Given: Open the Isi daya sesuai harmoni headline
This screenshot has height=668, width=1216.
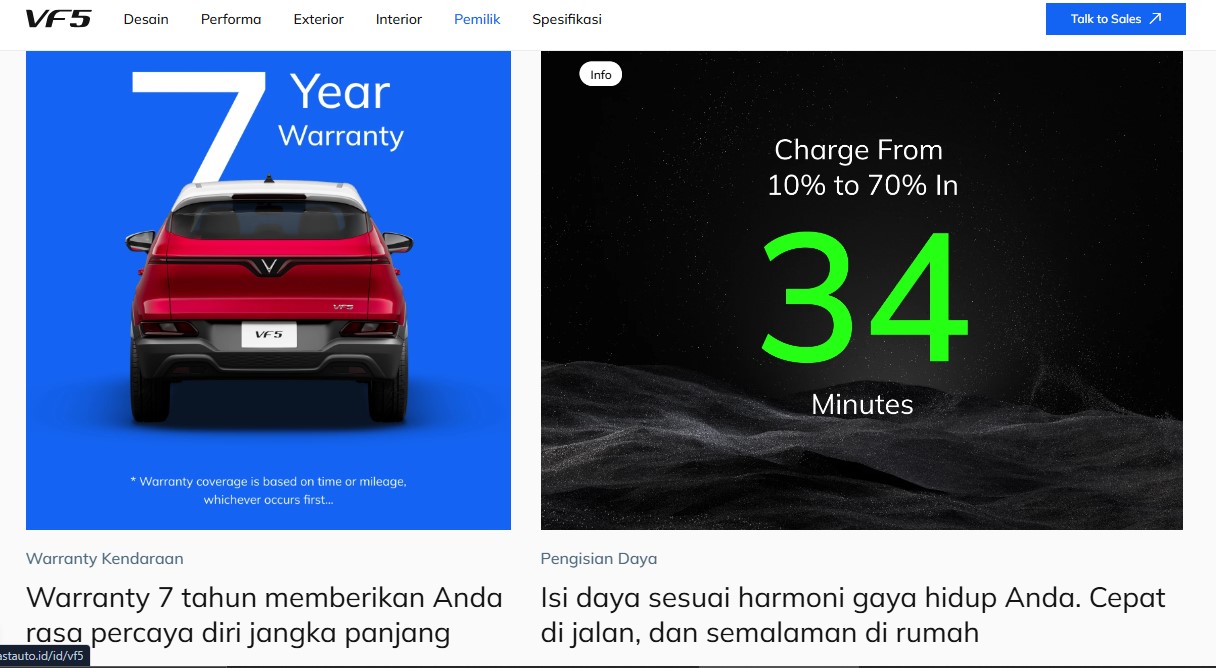Looking at the screenshot, I should pos(853,615).
